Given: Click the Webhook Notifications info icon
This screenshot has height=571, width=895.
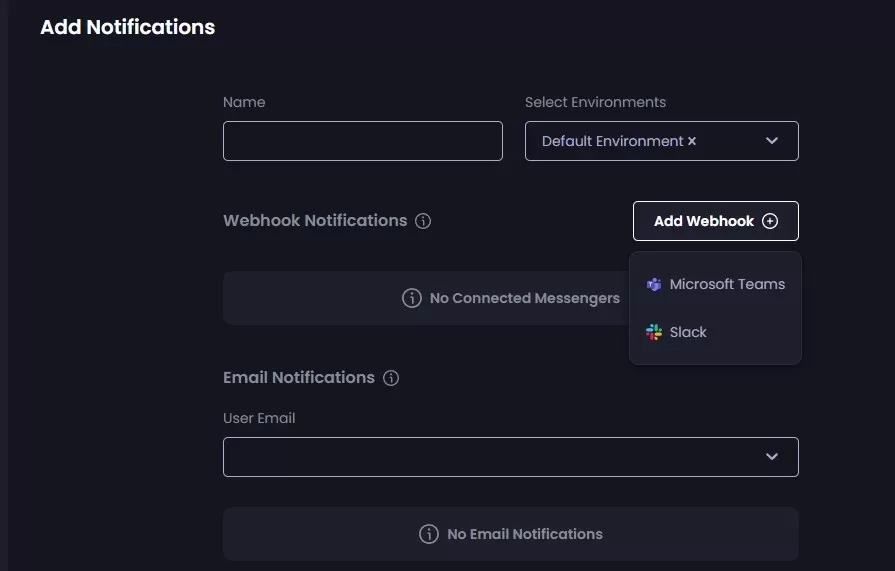Looking at the screenshot, I should click(423, 221).
